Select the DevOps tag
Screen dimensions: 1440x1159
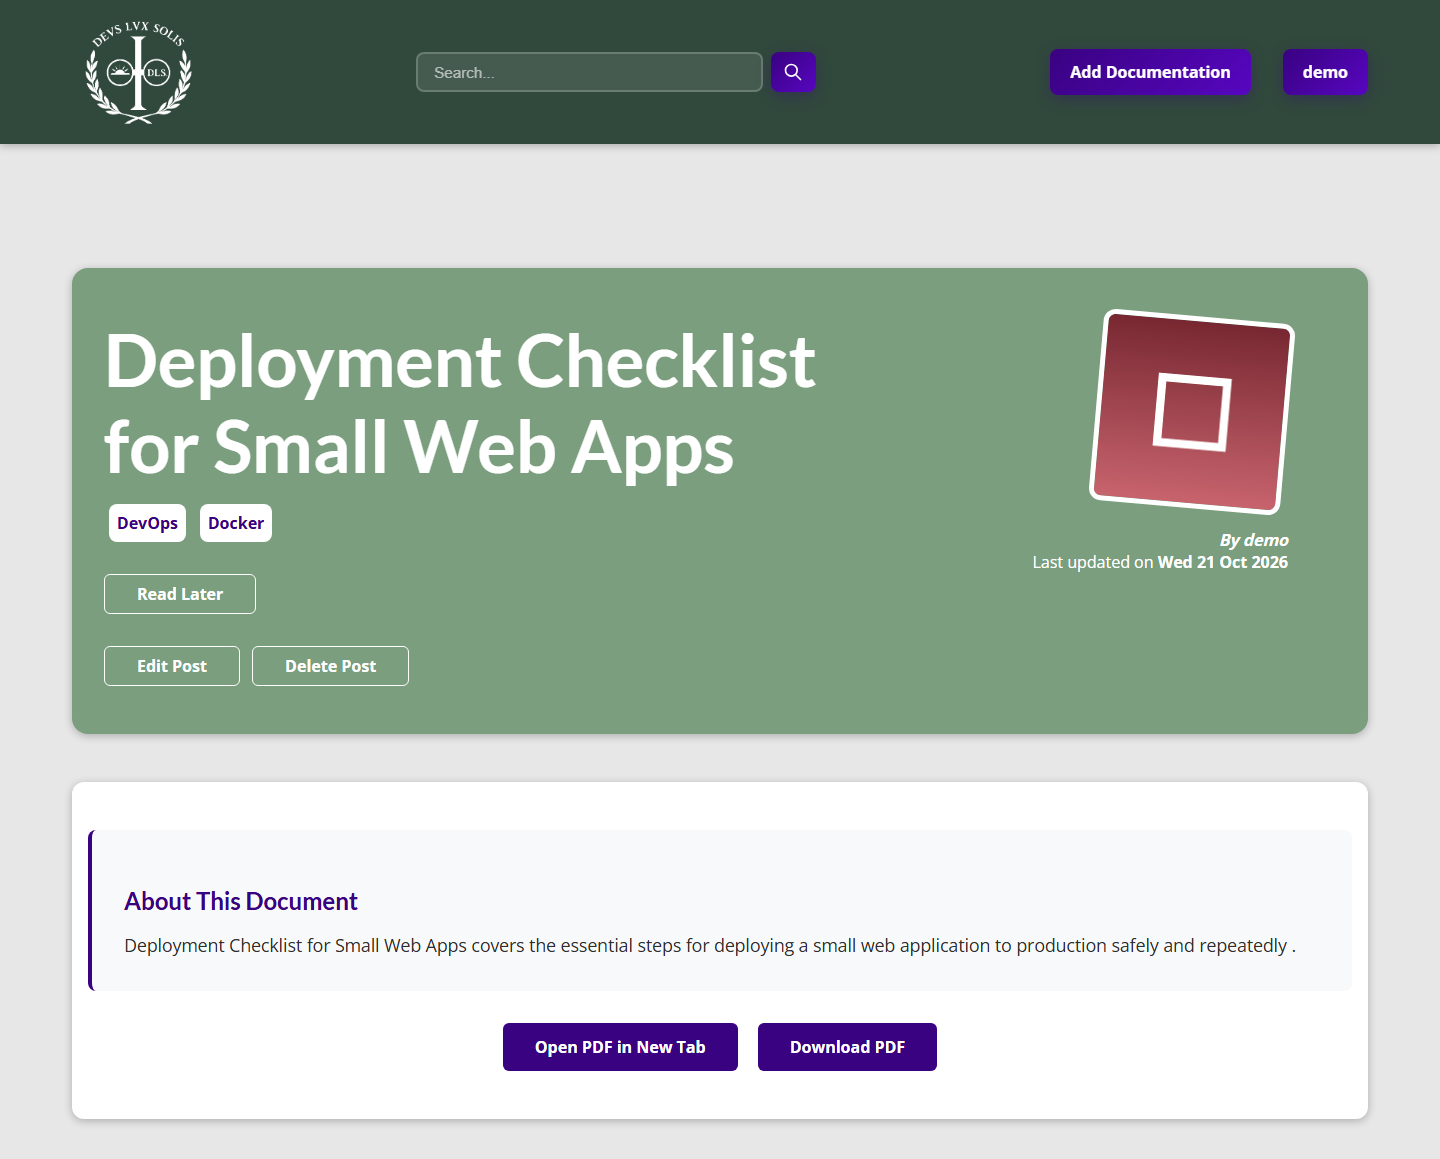147,523
